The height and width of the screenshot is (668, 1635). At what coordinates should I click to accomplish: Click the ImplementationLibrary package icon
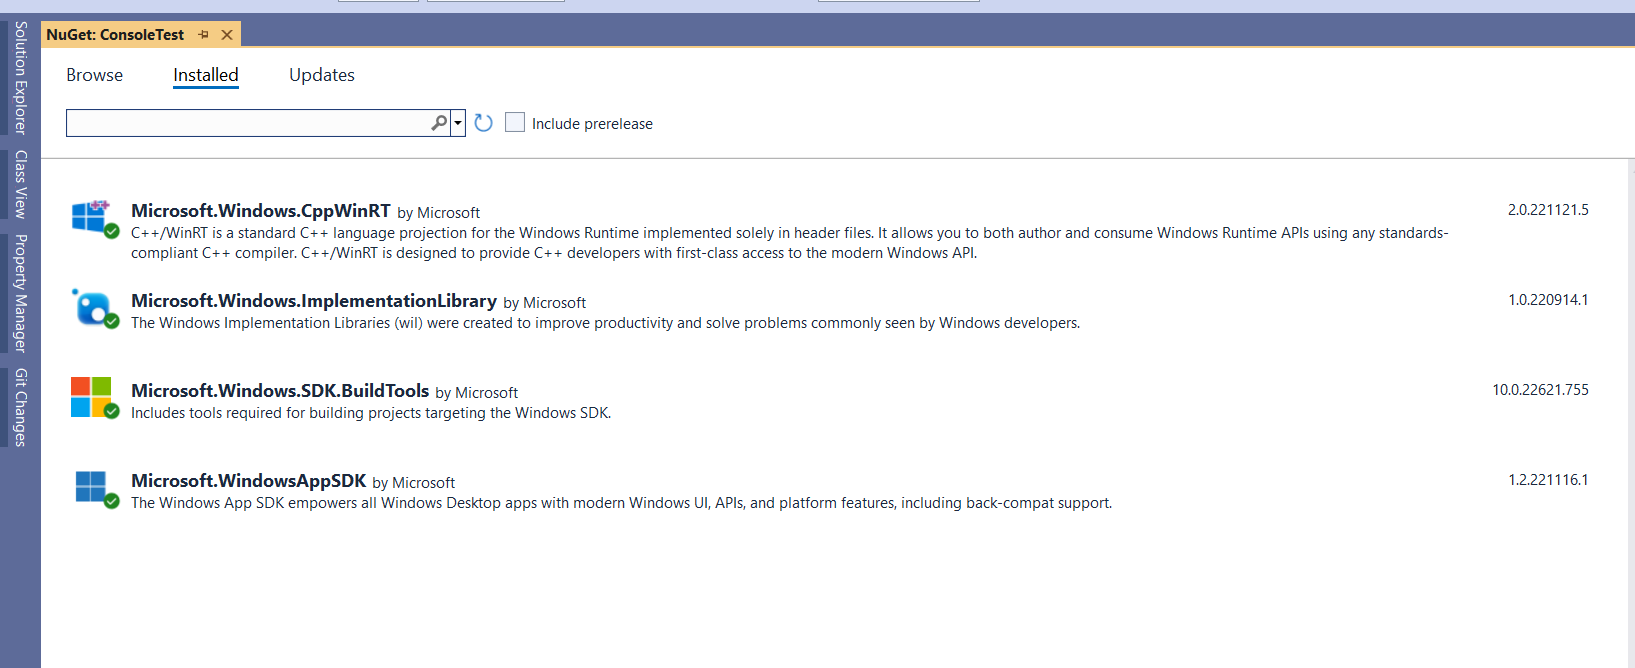click(x=93, y=307)
